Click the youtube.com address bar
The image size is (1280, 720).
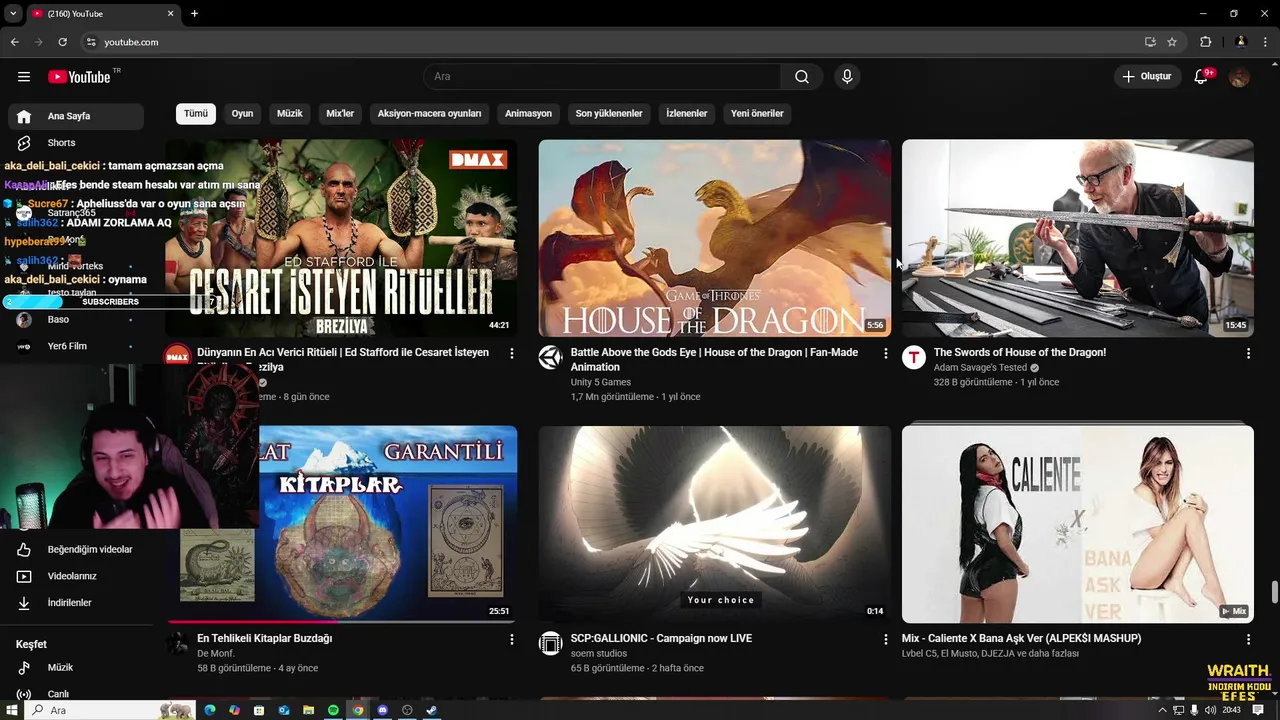coord(610,42)
